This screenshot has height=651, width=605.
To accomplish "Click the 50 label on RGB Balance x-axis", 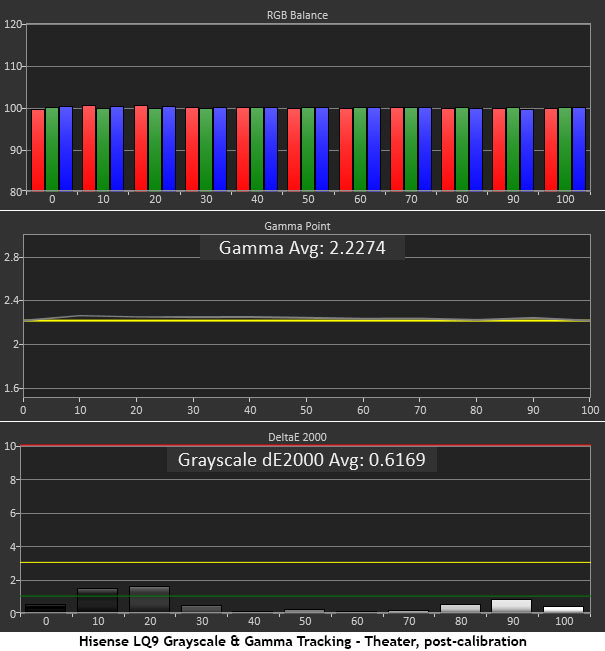I will (308, 199).
